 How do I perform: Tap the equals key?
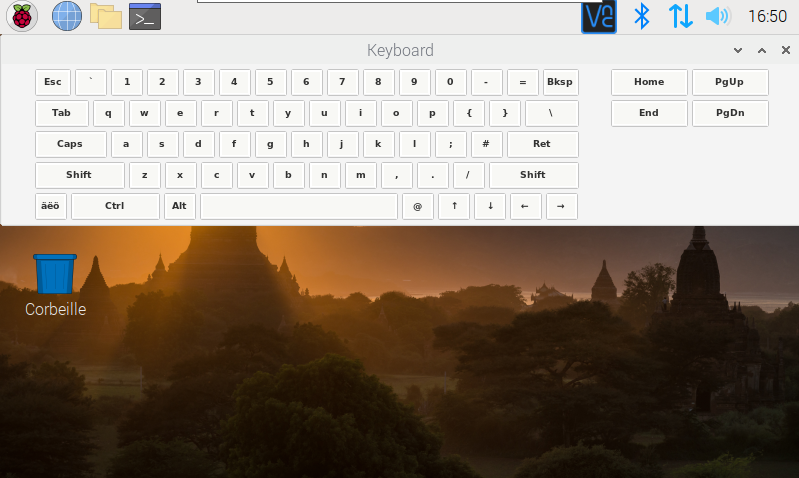tap(523, 83)
